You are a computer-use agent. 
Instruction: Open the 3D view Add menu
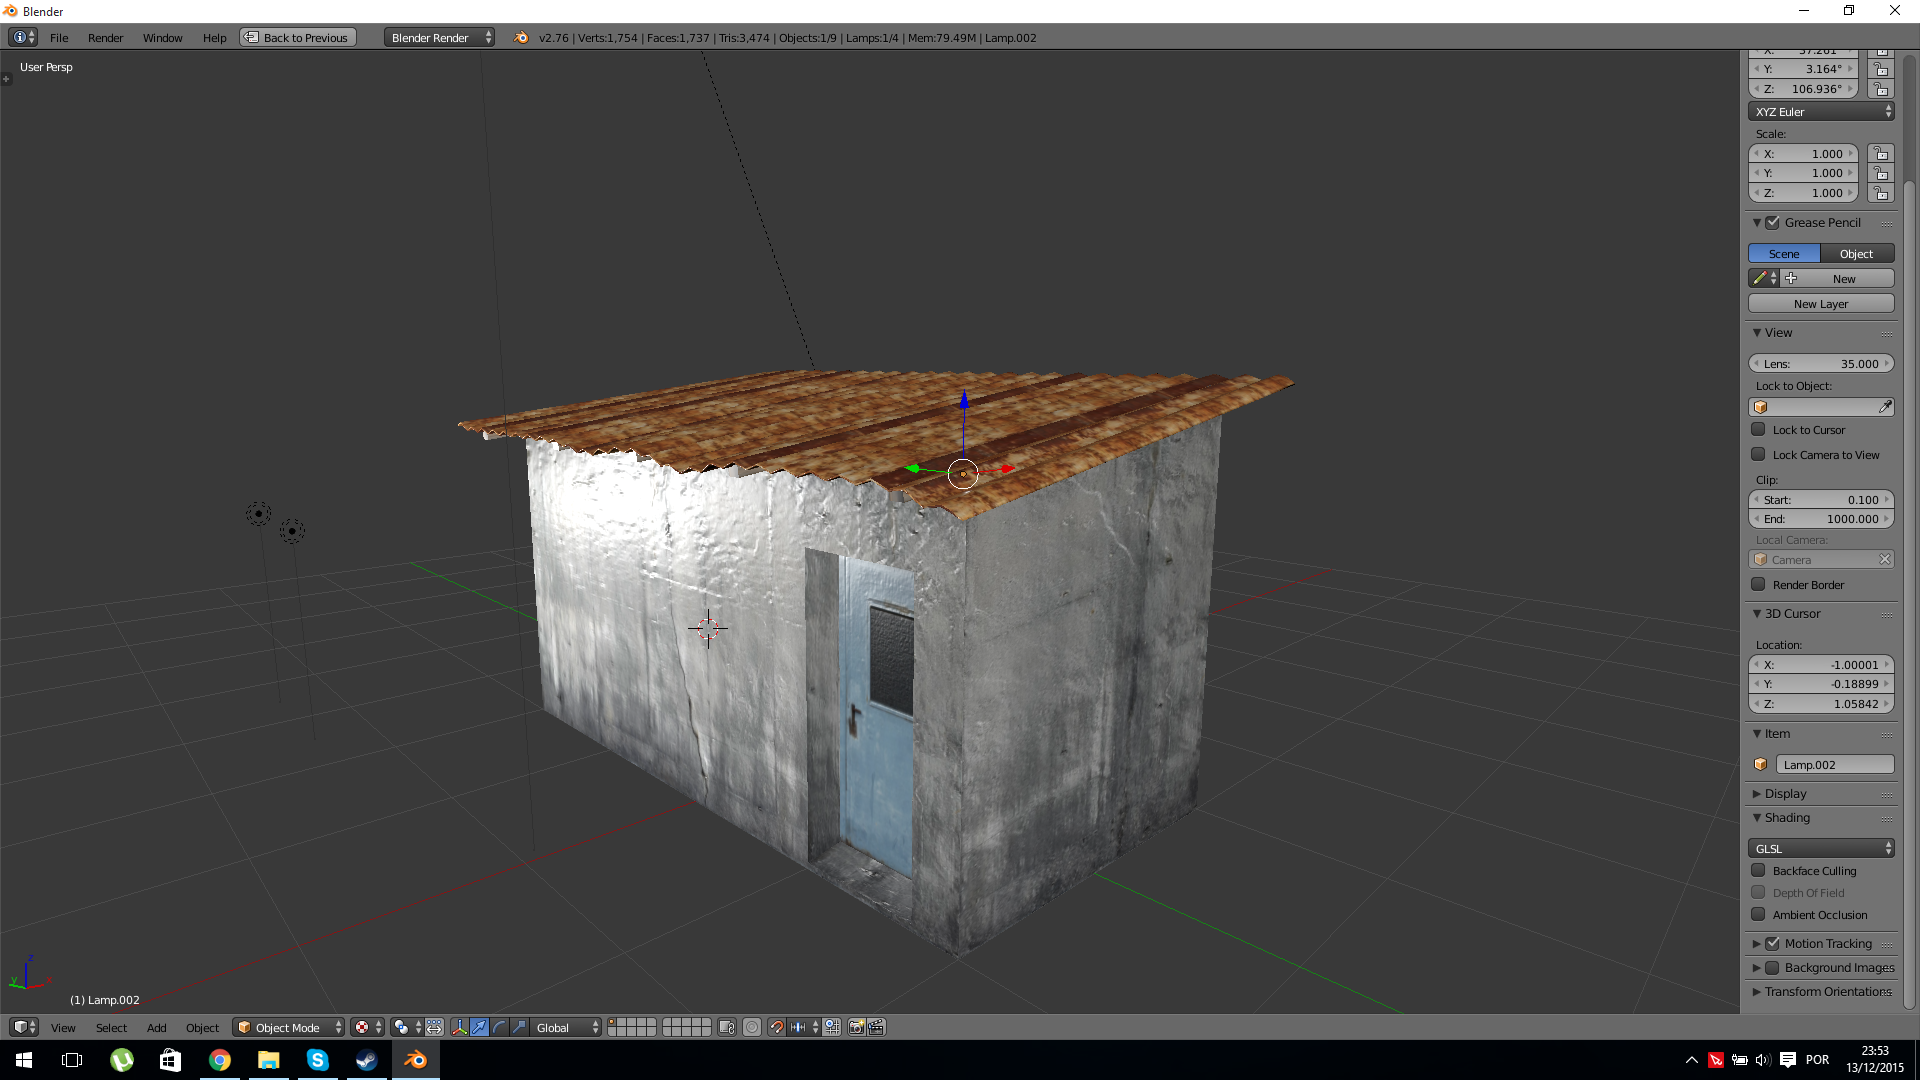tap(156, 1028)
